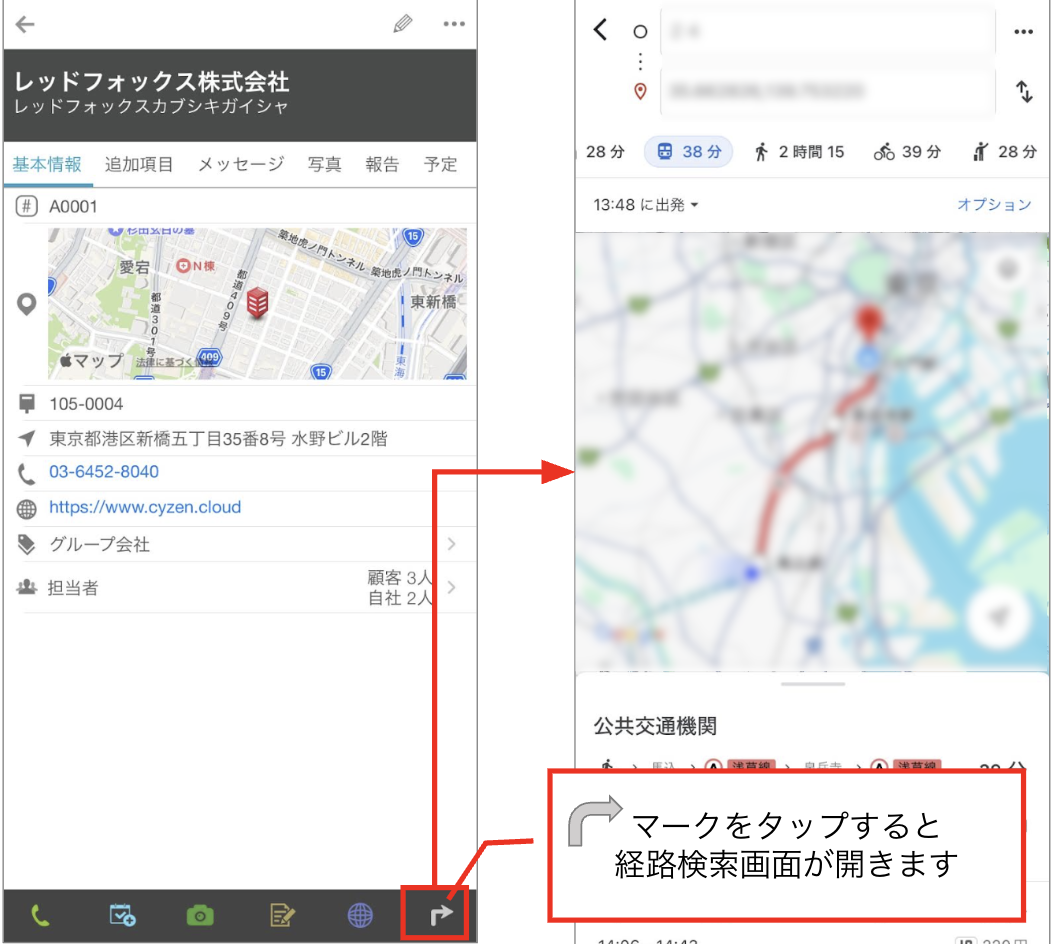This screenshot has width=1054, height=944.
Task: Select the cycling 39 分 mode
Action: [x=907, y=152]
